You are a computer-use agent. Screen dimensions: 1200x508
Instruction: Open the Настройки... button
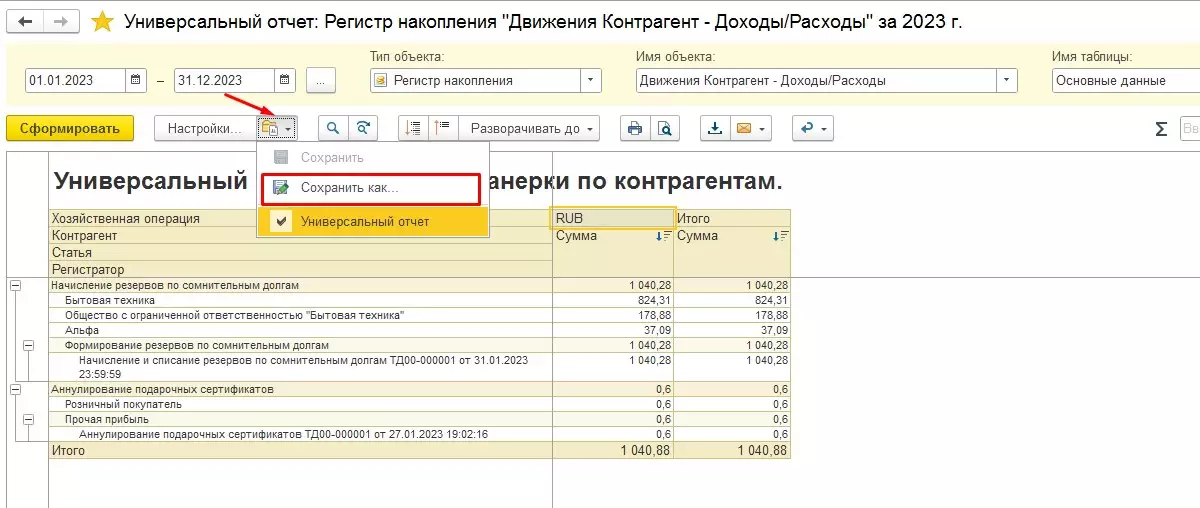click(x=204, y=128)
